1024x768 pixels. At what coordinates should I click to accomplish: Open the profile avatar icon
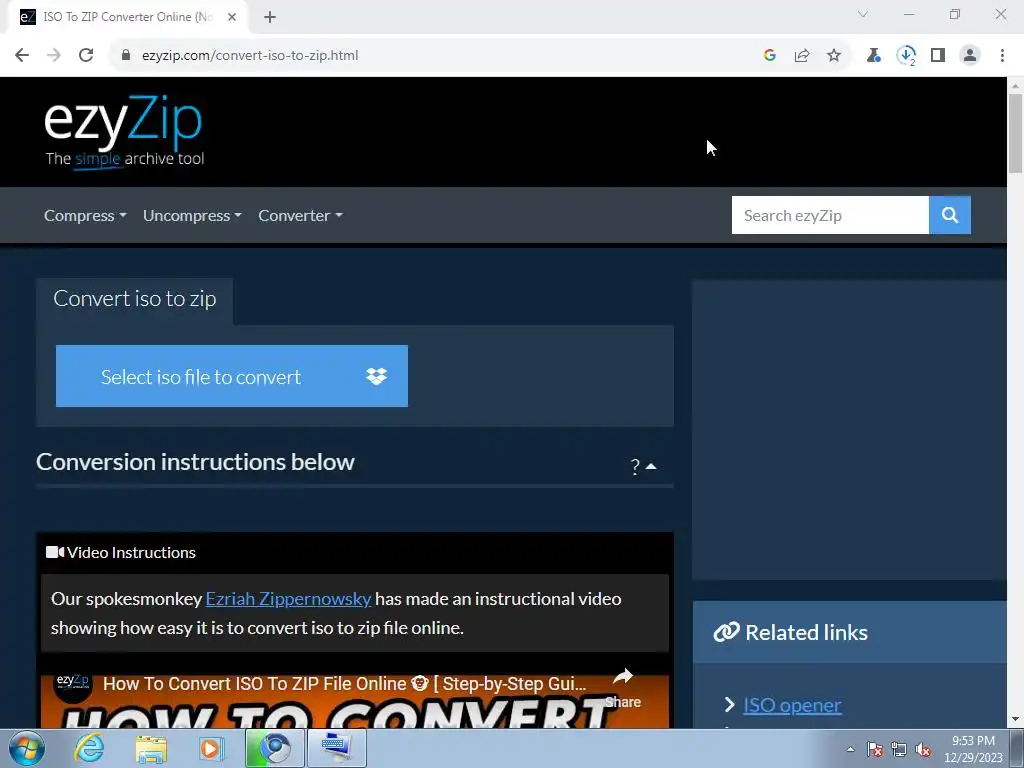coord(970,56)
